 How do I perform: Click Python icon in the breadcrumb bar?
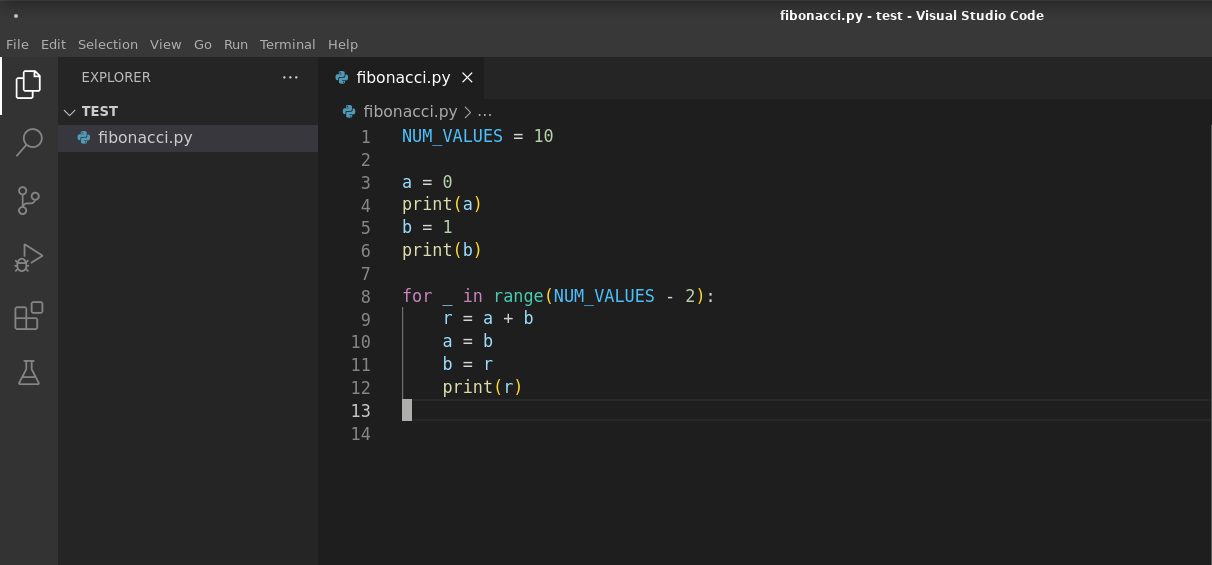tap(349, 112)
